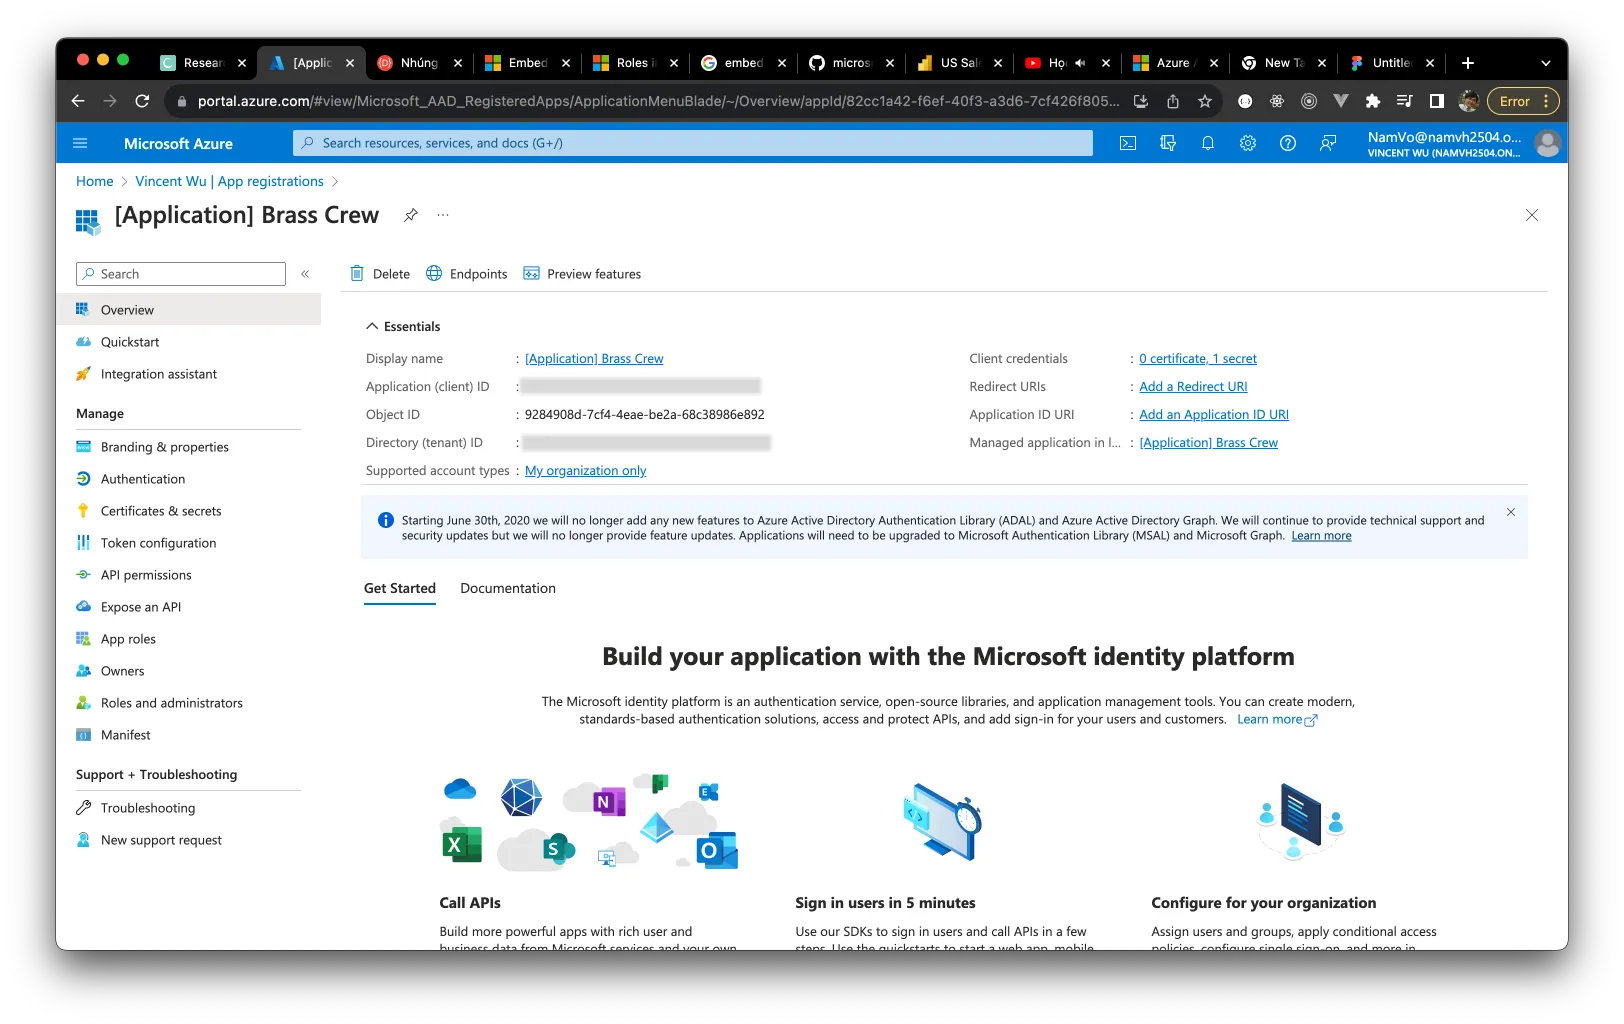Open the Add a Redirect URI link

(1192, 386)
